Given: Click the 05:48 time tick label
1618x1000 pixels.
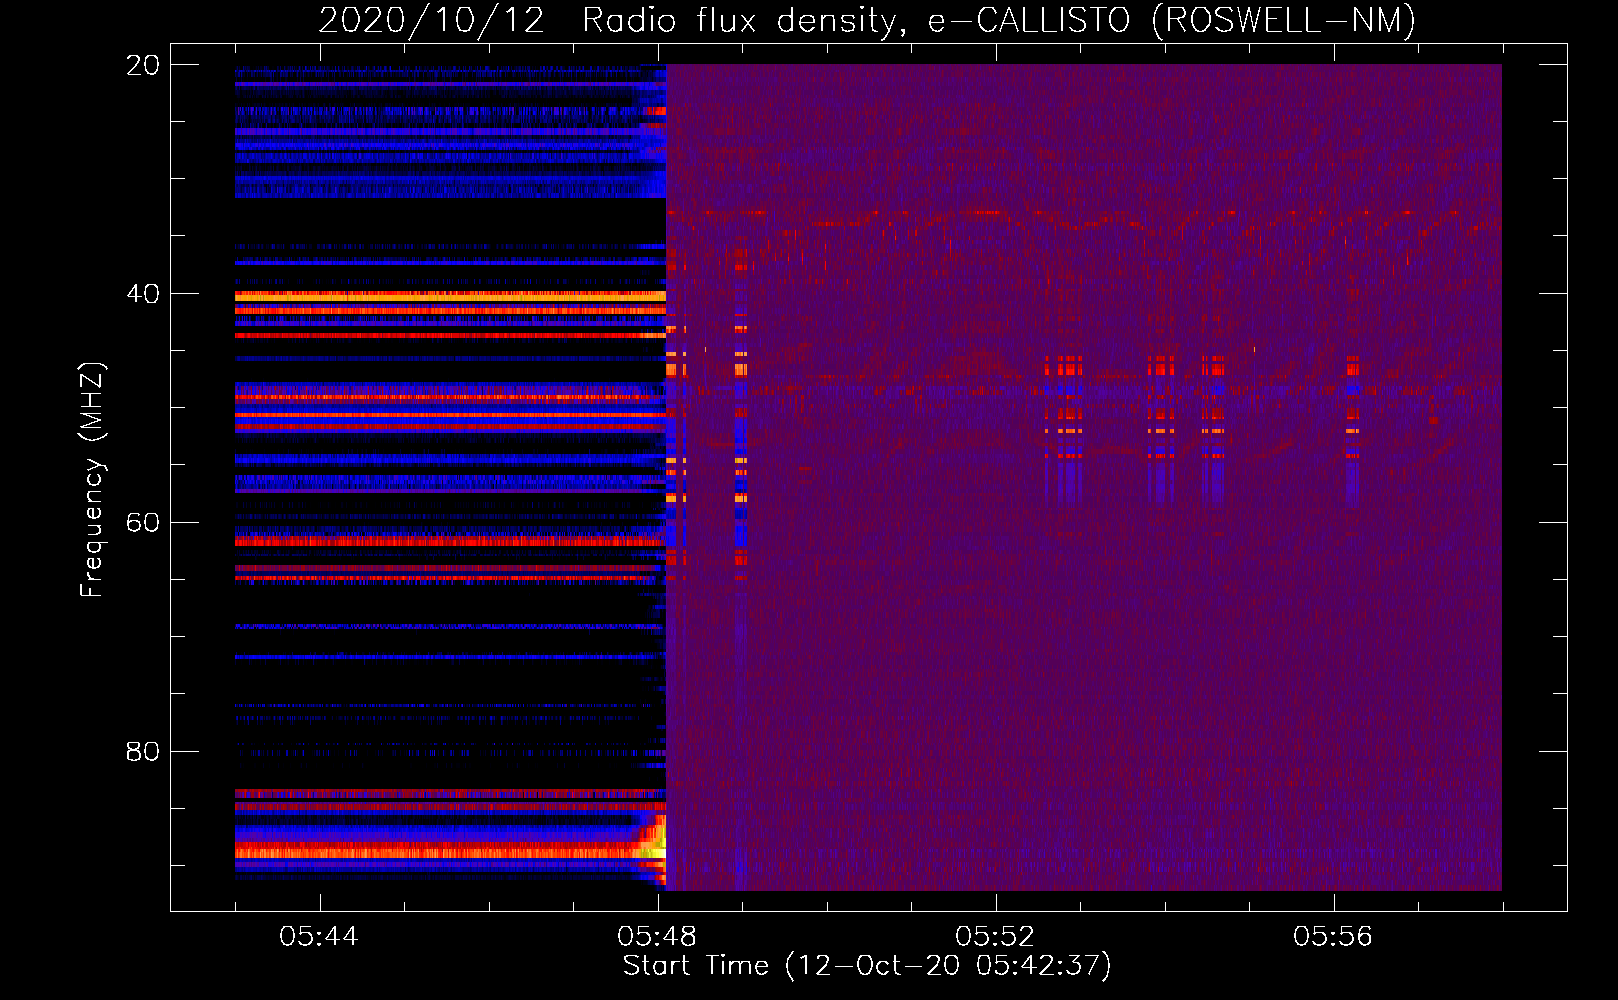Looking at the screenshot, I should click(657, 936).
